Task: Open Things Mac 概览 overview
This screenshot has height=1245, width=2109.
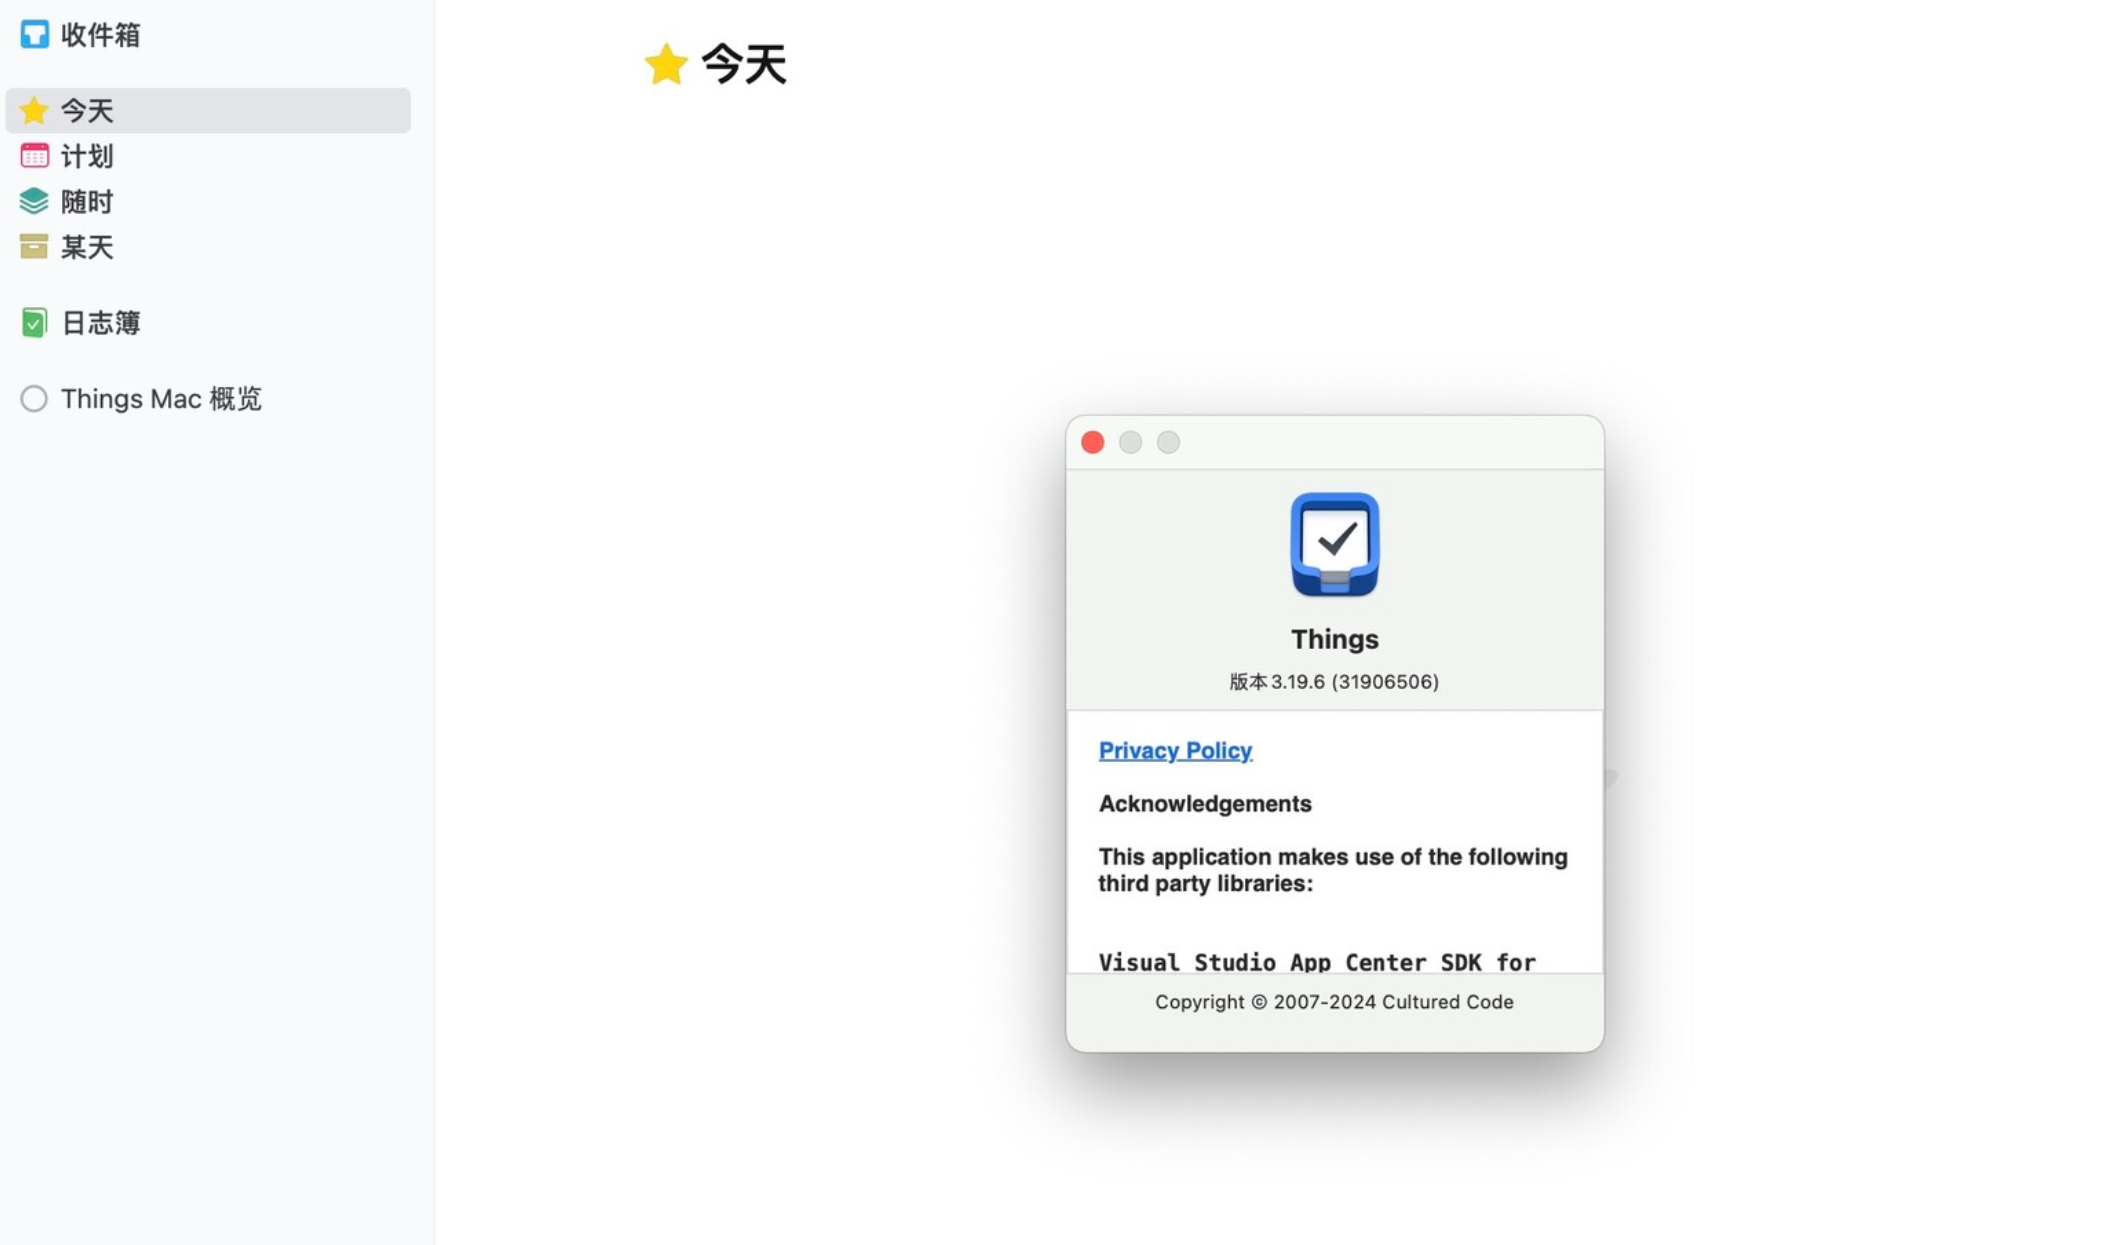Action: pyautogui.click(x=160, y=397)
